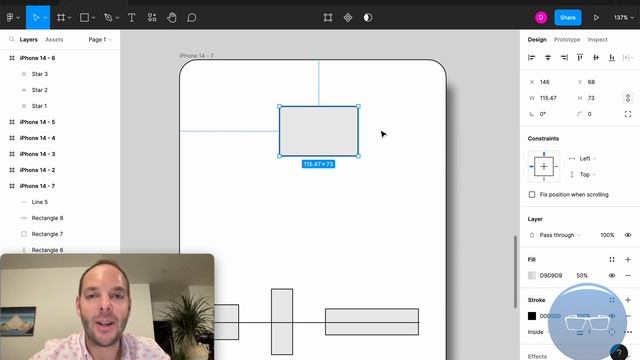Open the Inspect tab
Screen dimensions: 640x360
pyautogui.click(x=598, y=40)
